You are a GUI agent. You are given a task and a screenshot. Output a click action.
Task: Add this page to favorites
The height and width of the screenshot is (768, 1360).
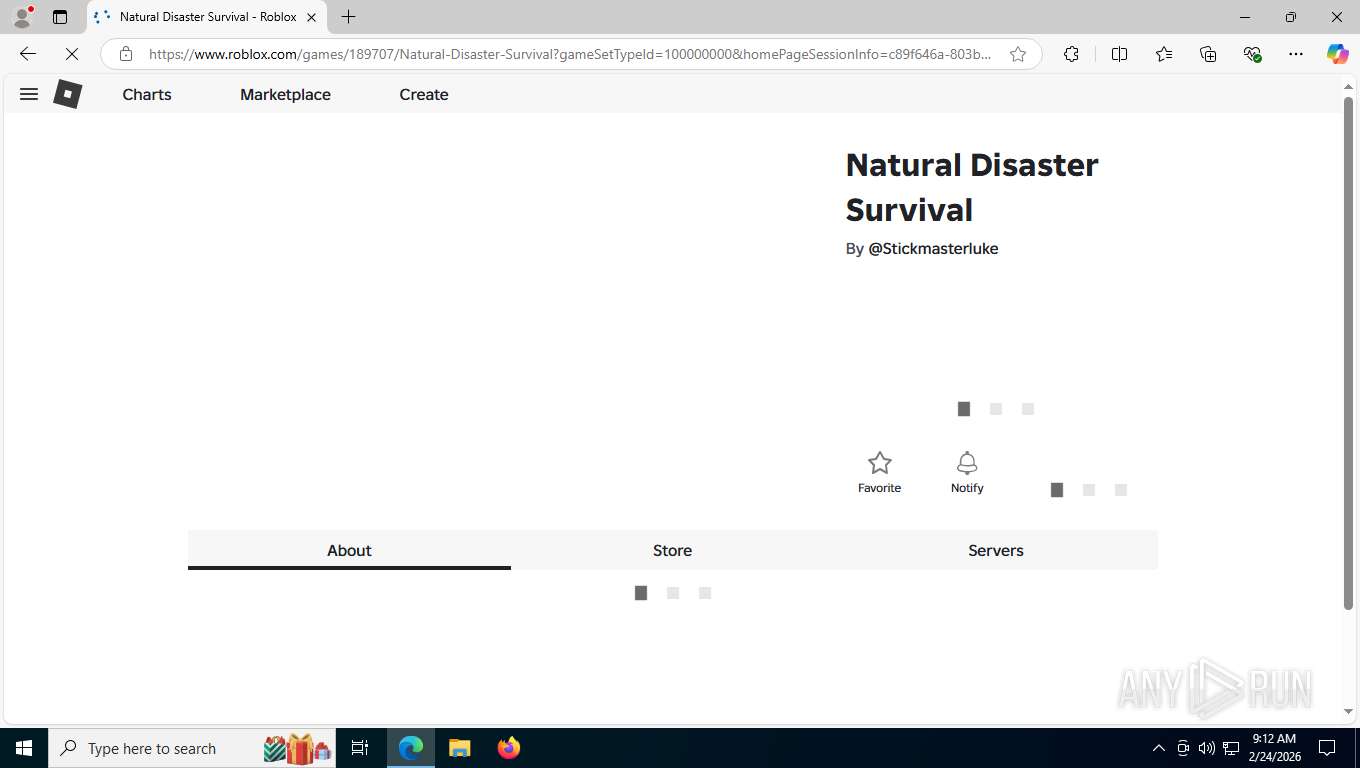click(x=1018, y=54)
